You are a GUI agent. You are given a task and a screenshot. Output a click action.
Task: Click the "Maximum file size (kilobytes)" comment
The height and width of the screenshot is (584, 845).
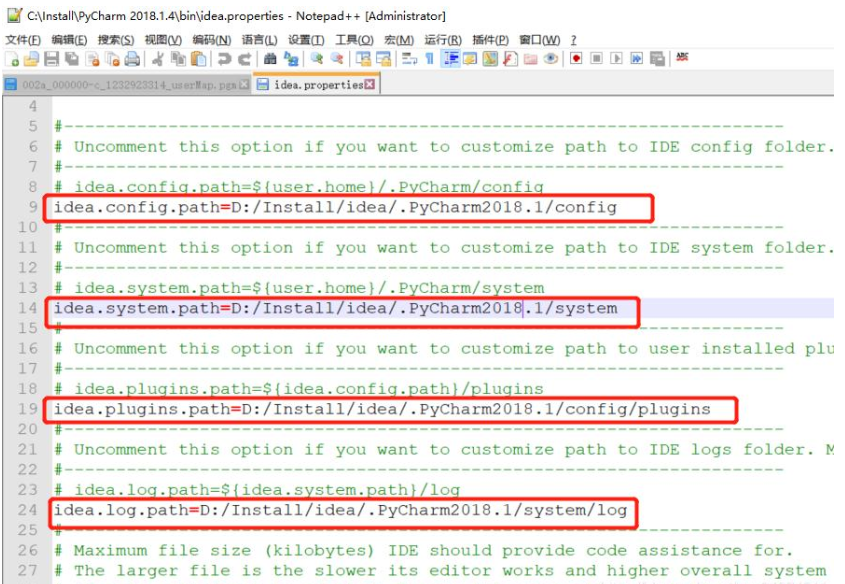[x=423, y=551]
